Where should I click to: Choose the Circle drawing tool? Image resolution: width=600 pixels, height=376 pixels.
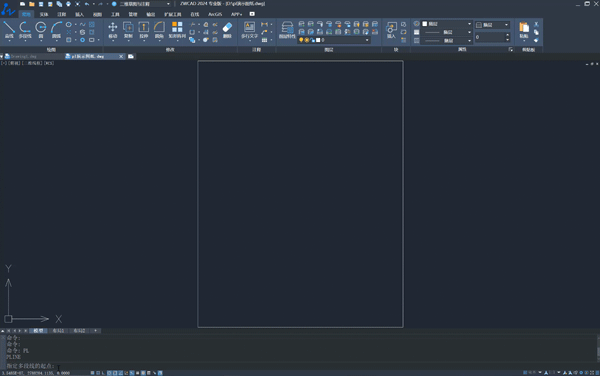41,30
